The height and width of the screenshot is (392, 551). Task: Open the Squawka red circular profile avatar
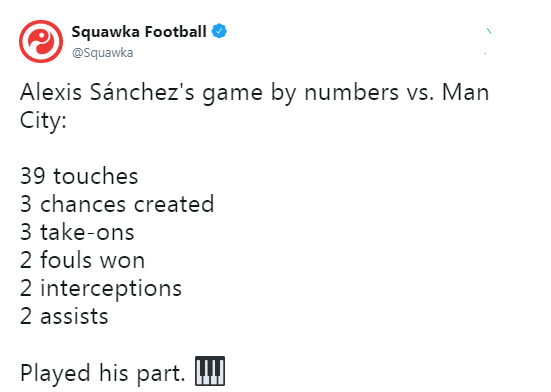(x=41, y=41)
